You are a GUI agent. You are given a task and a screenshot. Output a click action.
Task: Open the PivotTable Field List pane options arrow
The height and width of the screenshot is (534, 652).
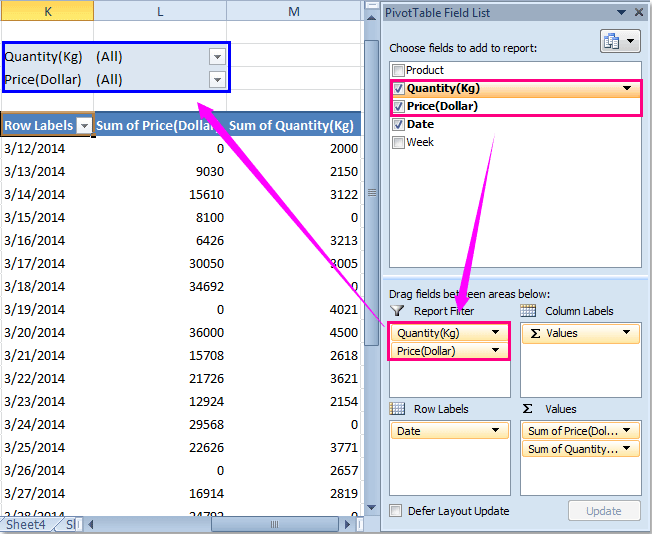tap(620, 12)
